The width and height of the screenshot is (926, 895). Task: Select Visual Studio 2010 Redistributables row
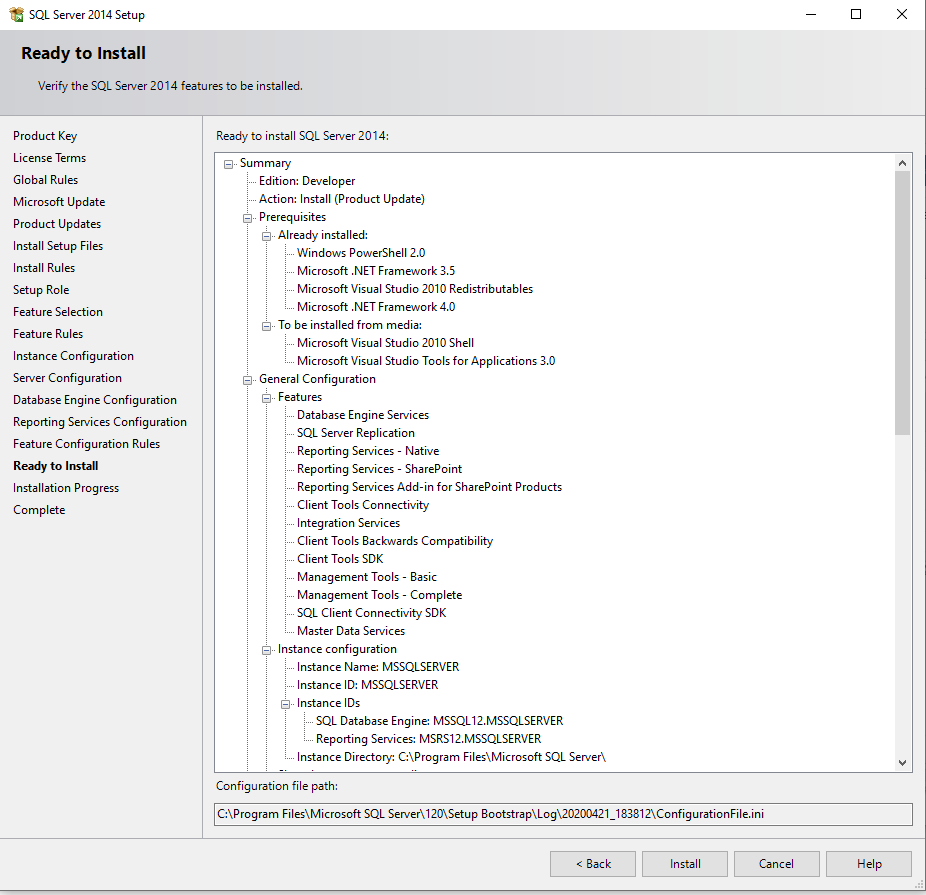[x=415, y=289]
